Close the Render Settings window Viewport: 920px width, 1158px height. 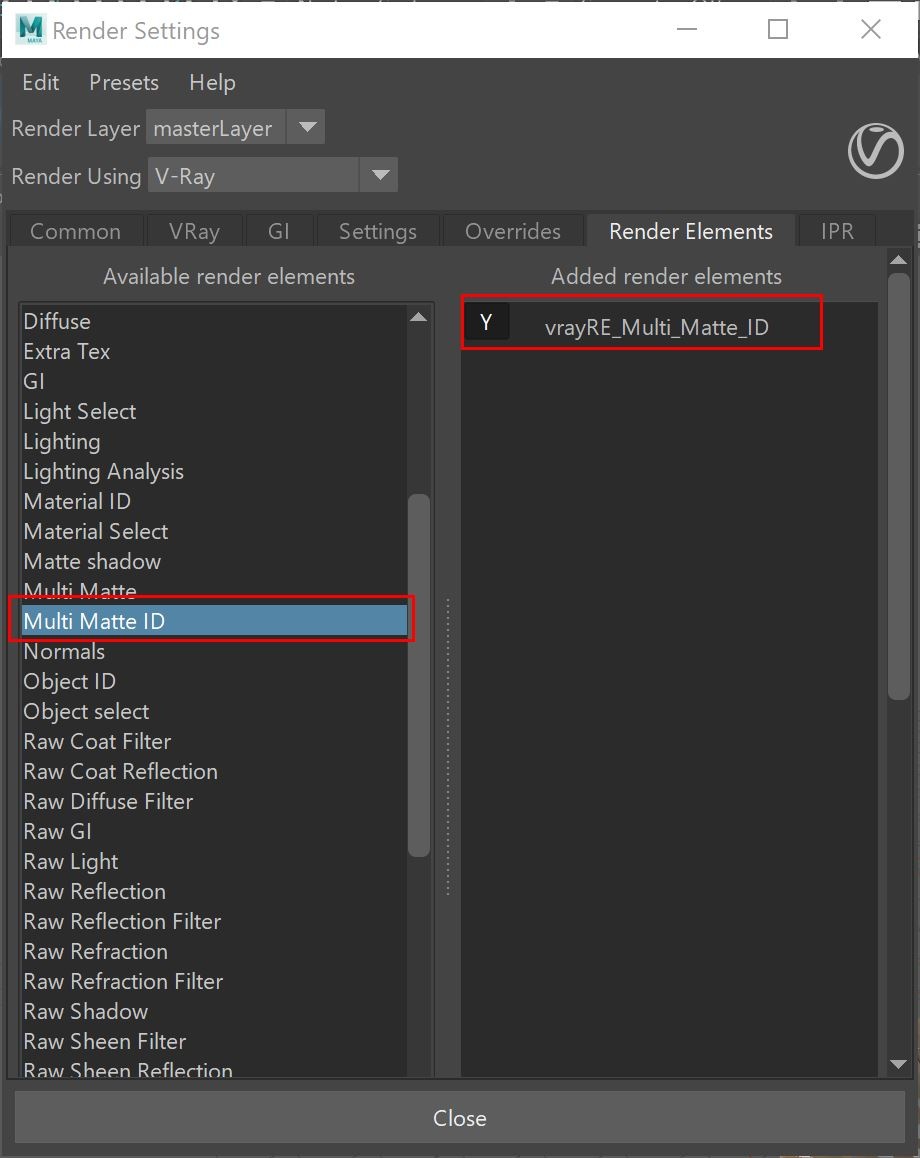click(x=871, y=30)
